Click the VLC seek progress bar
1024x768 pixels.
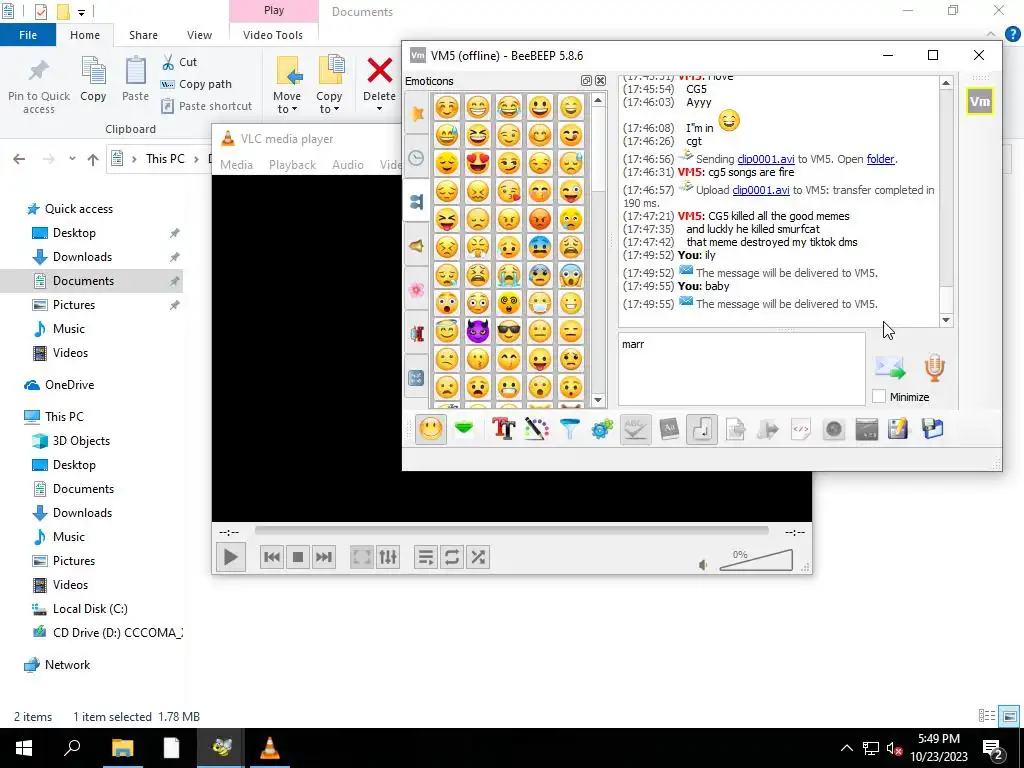pos(511,532)
